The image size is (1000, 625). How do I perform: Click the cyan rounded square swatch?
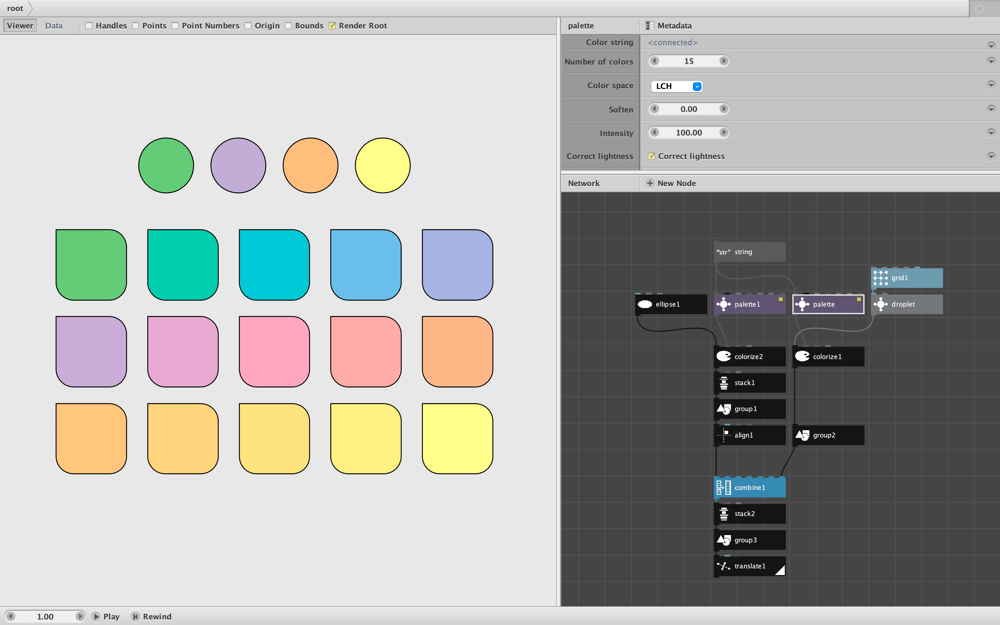click(x=274, y=265)
